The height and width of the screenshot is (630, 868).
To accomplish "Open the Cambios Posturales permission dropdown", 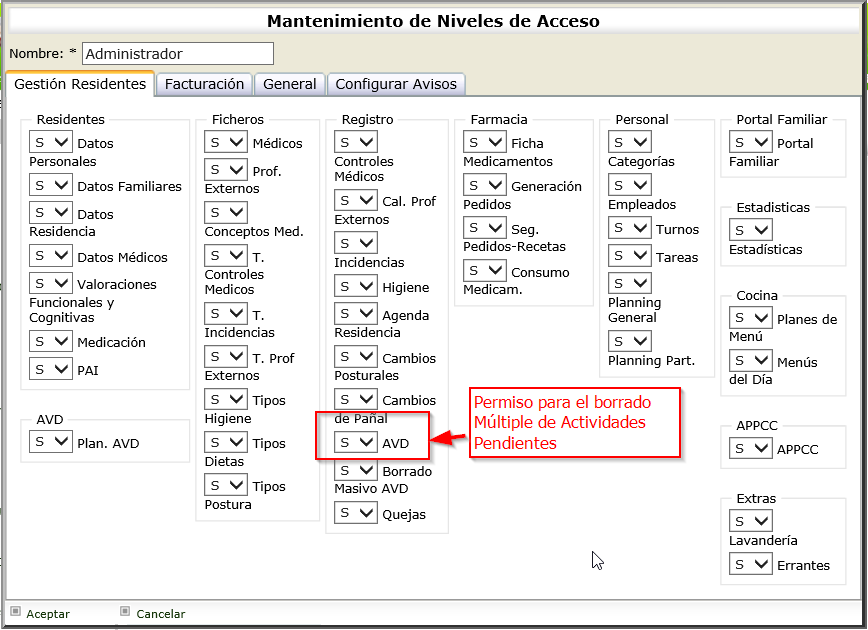I will [355, 355].
